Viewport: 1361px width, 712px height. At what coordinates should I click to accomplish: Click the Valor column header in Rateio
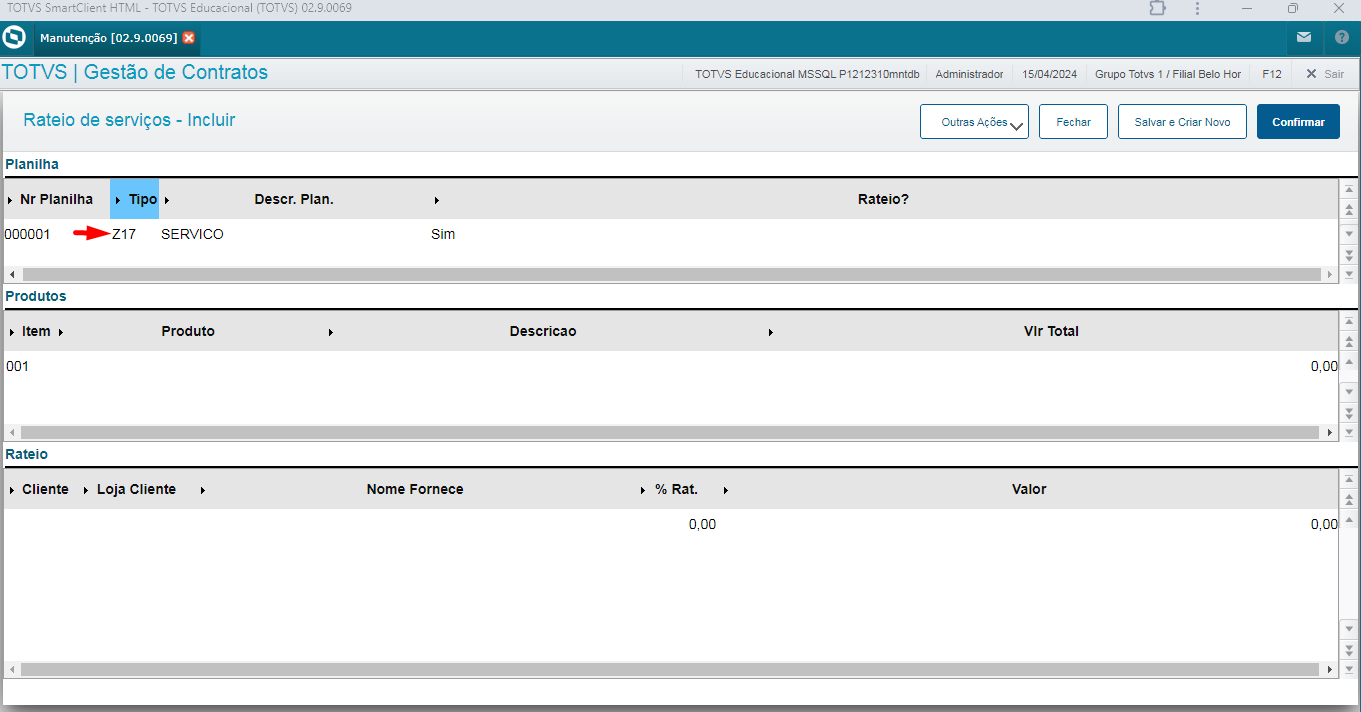pos(1029,489)
